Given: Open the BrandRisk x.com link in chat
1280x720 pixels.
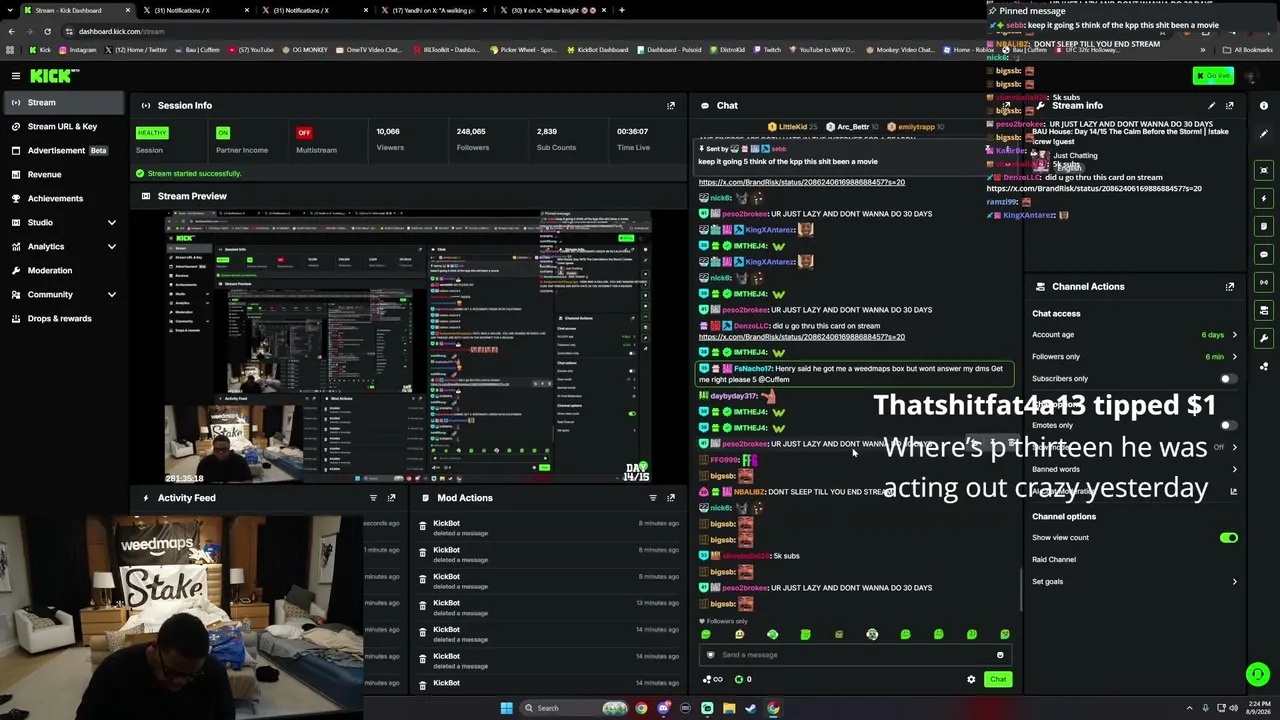Looking at the screenshot, I should click(x=801, y=337).
